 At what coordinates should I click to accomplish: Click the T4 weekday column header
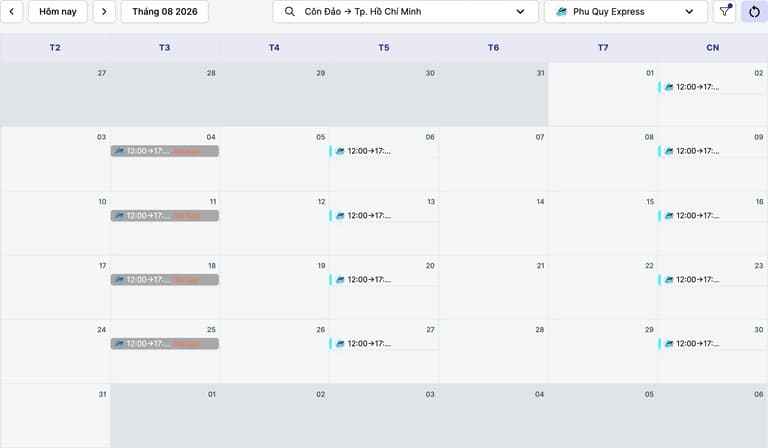(274, 47)
